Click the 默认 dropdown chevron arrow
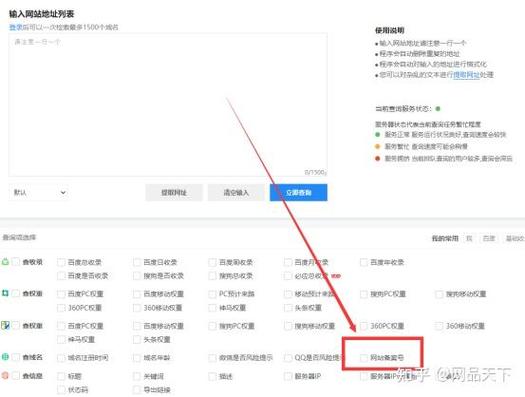 tap(63, 192)
